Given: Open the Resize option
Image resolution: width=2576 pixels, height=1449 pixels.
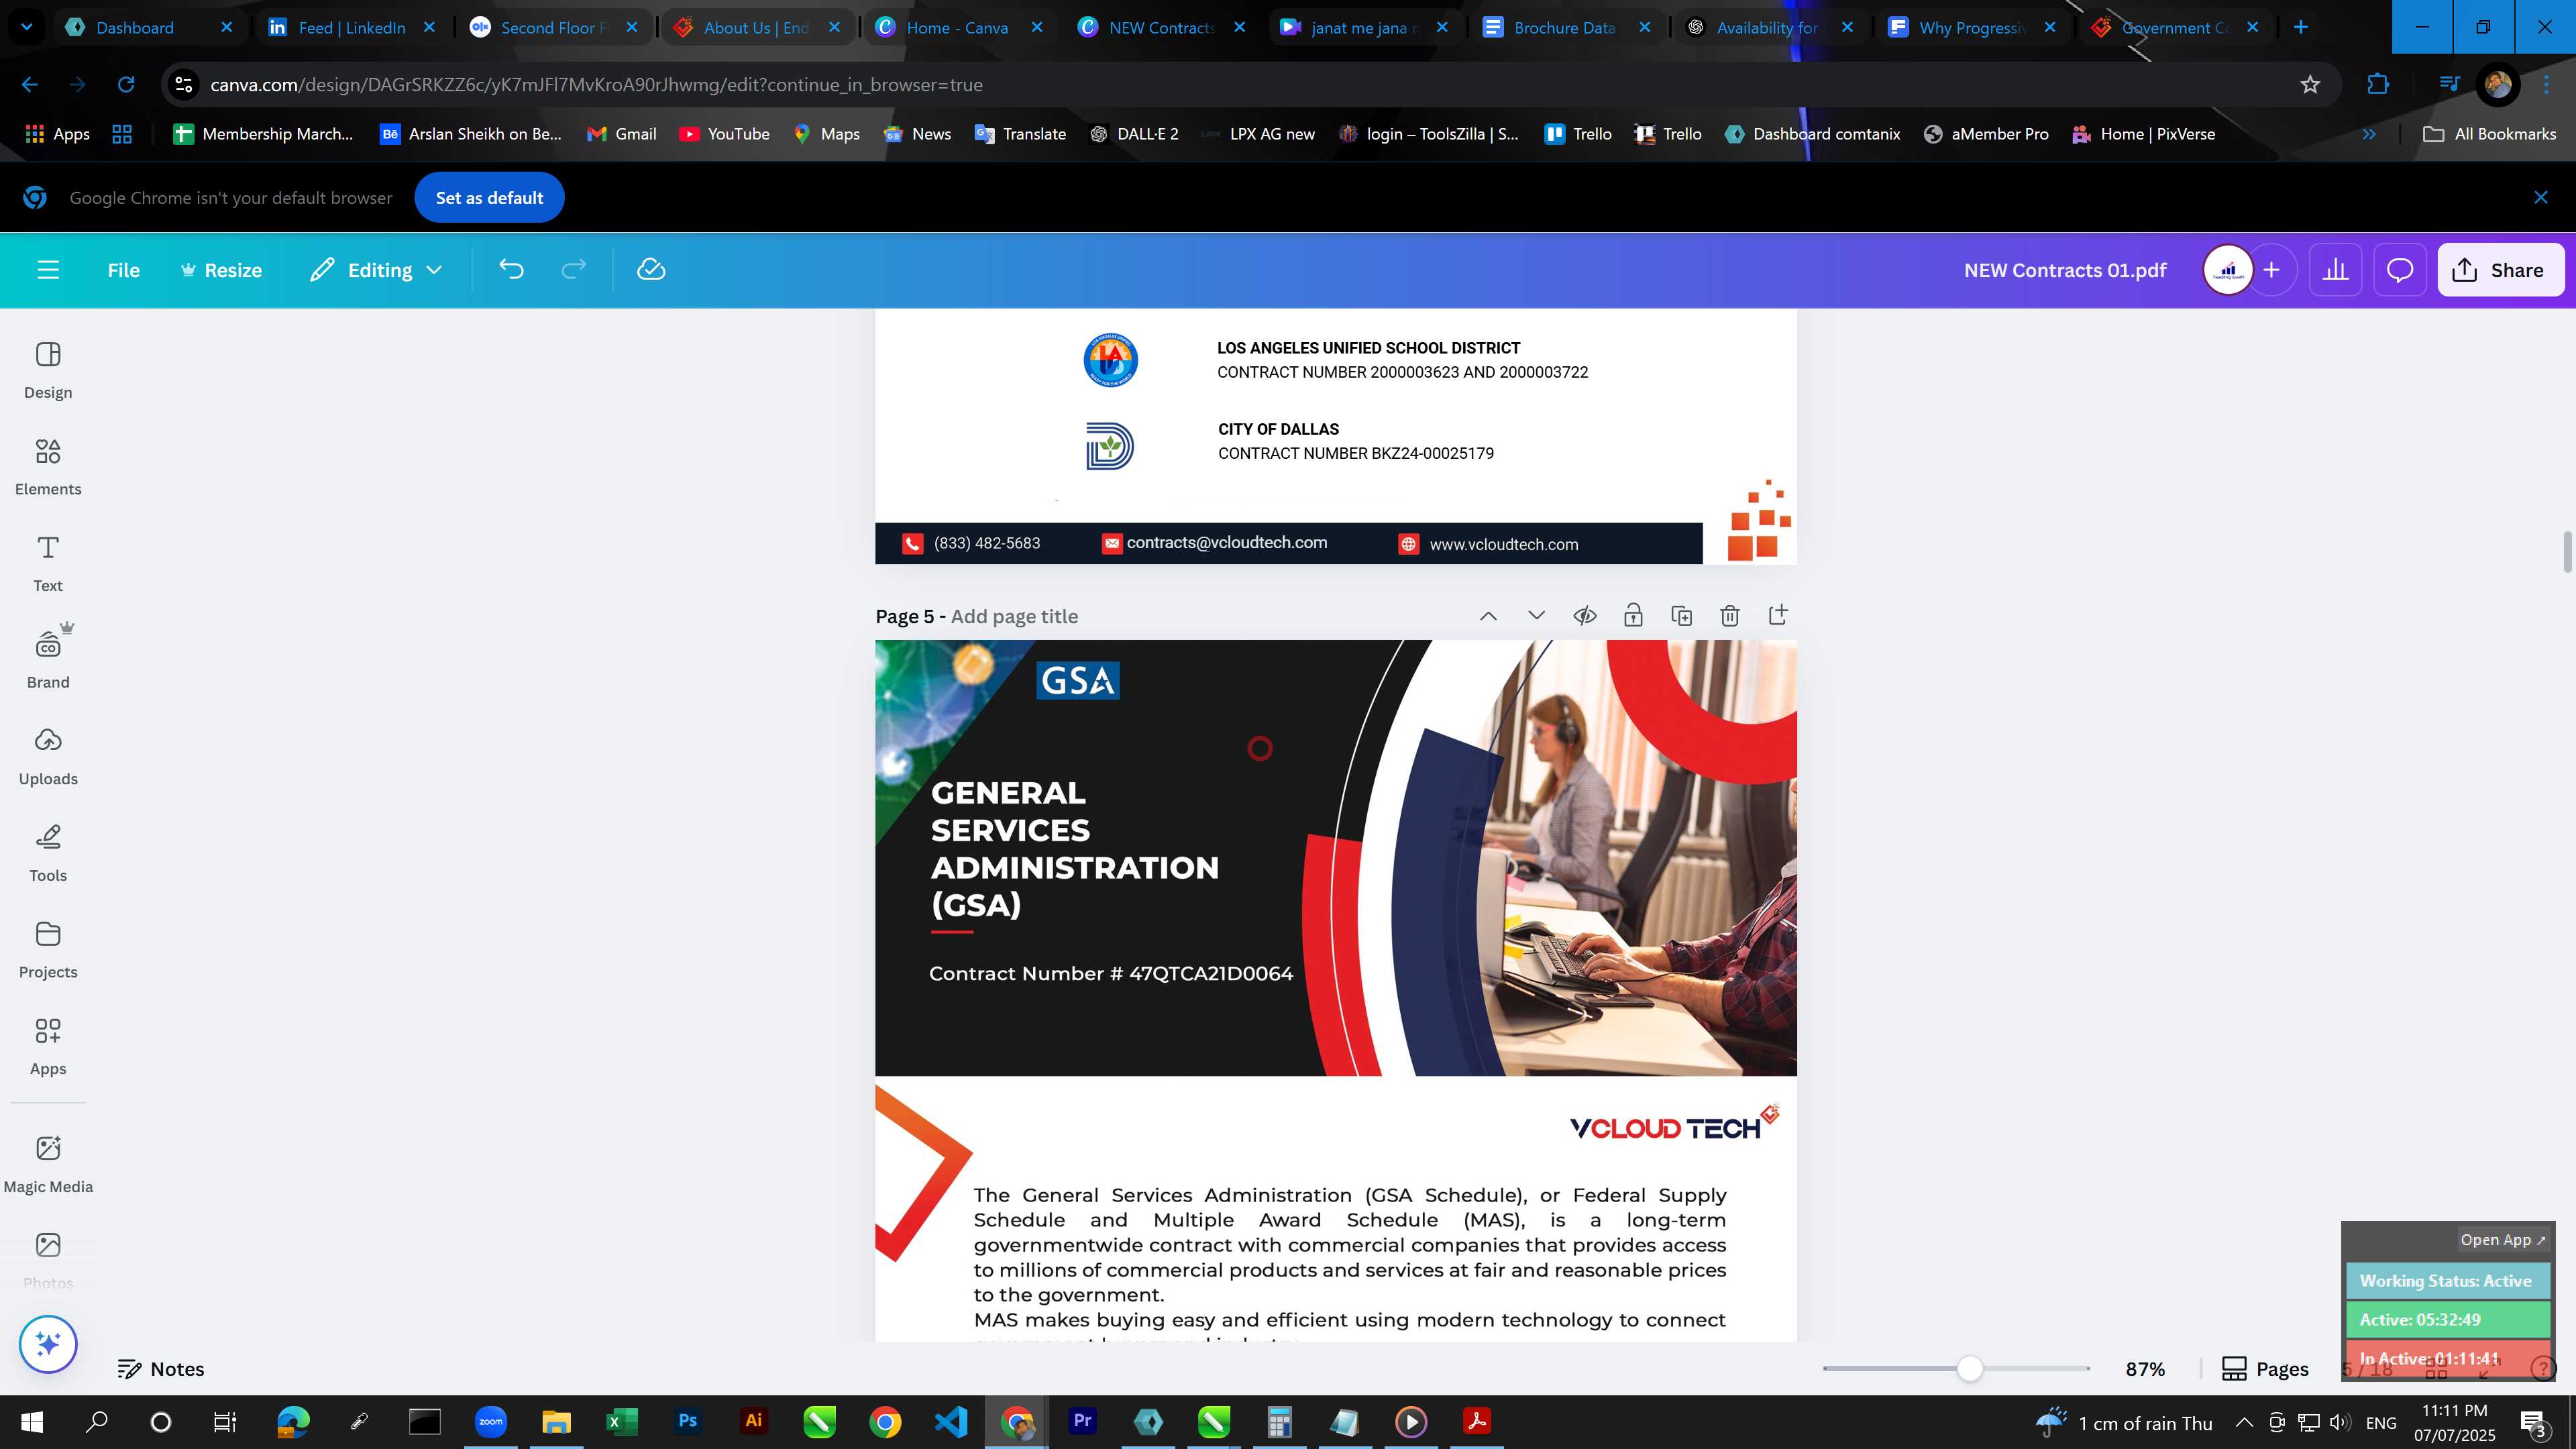Looking at the screenshot, I should point(221,270).
